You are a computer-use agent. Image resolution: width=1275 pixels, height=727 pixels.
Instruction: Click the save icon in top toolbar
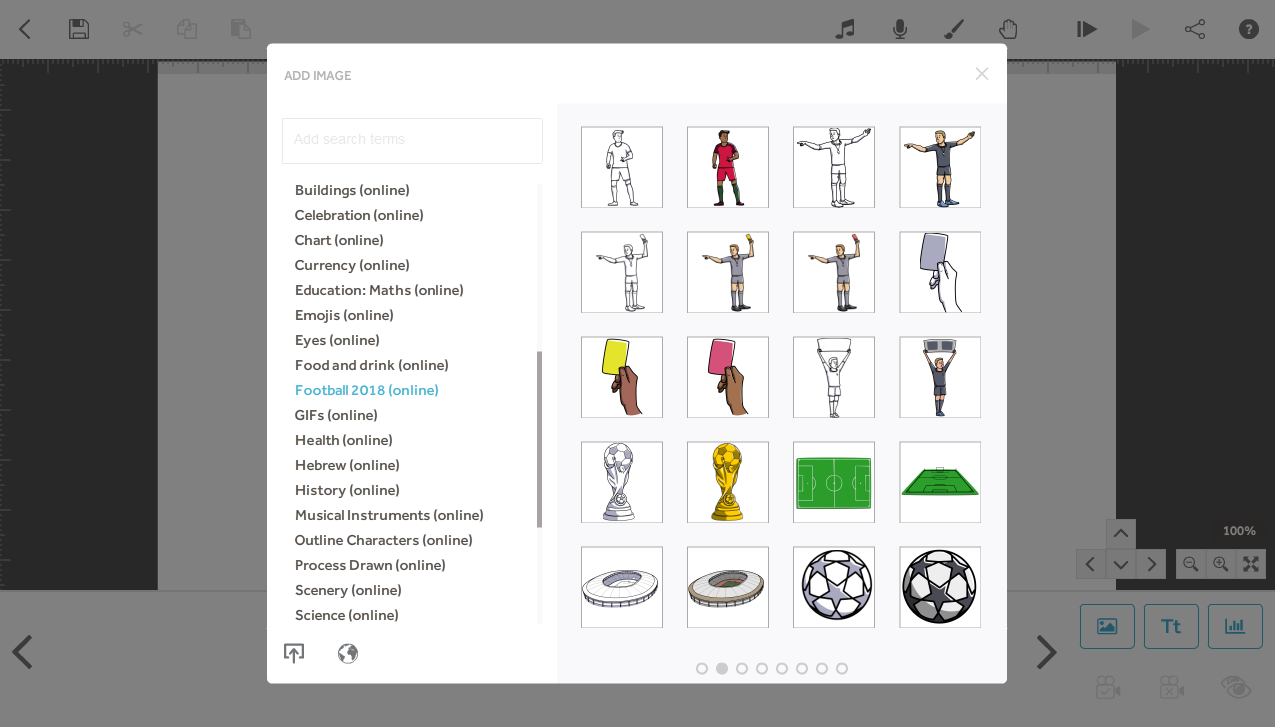click(79, 29)
